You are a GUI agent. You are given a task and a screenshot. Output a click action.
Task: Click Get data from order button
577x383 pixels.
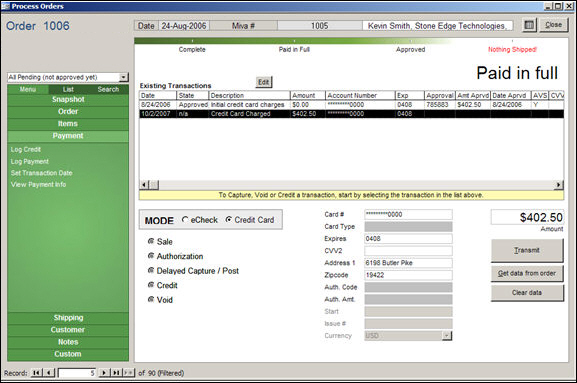coord(527,273)
